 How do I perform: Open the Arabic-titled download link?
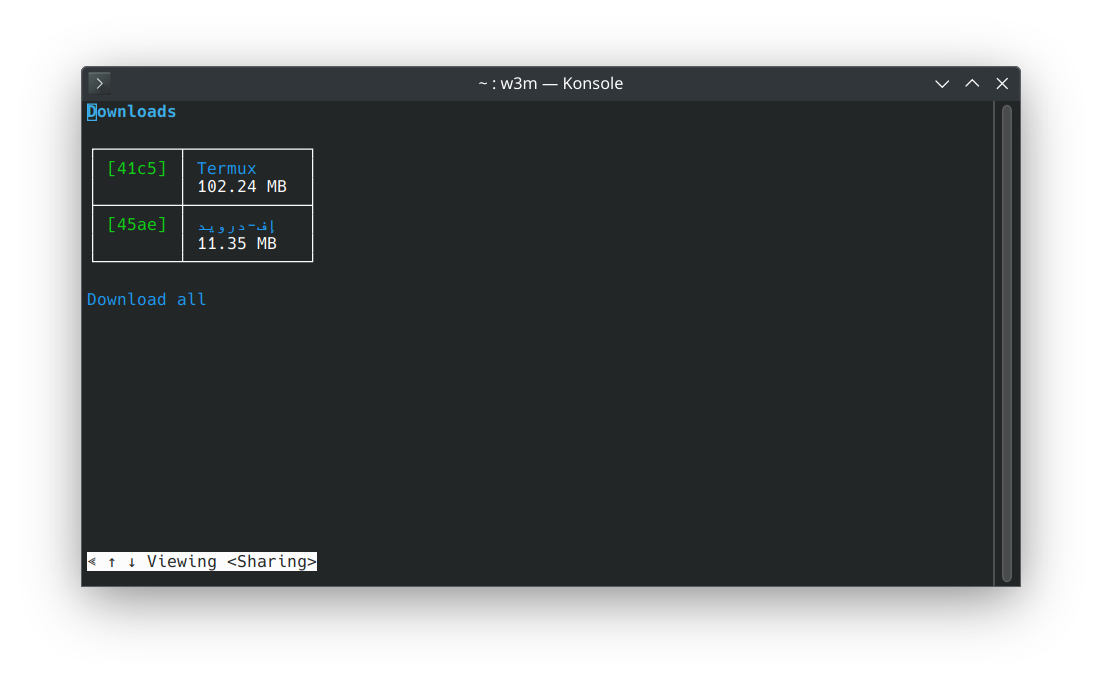[x=237, y=225]
